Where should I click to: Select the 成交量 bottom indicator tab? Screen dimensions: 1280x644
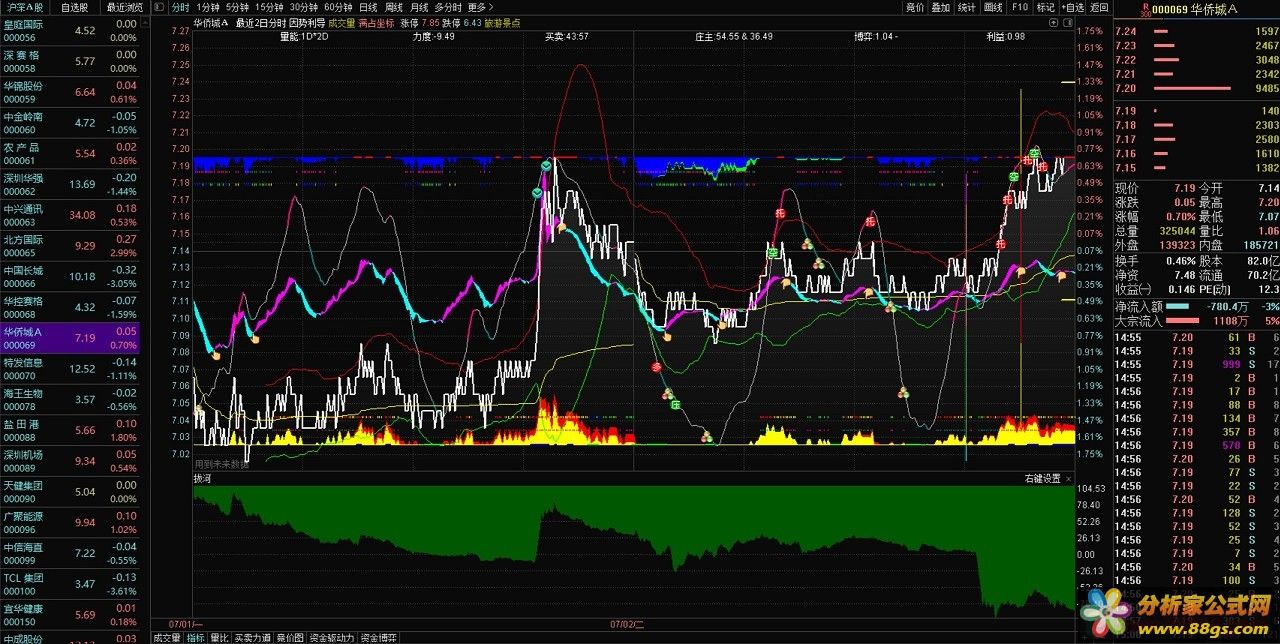point(166,637)
